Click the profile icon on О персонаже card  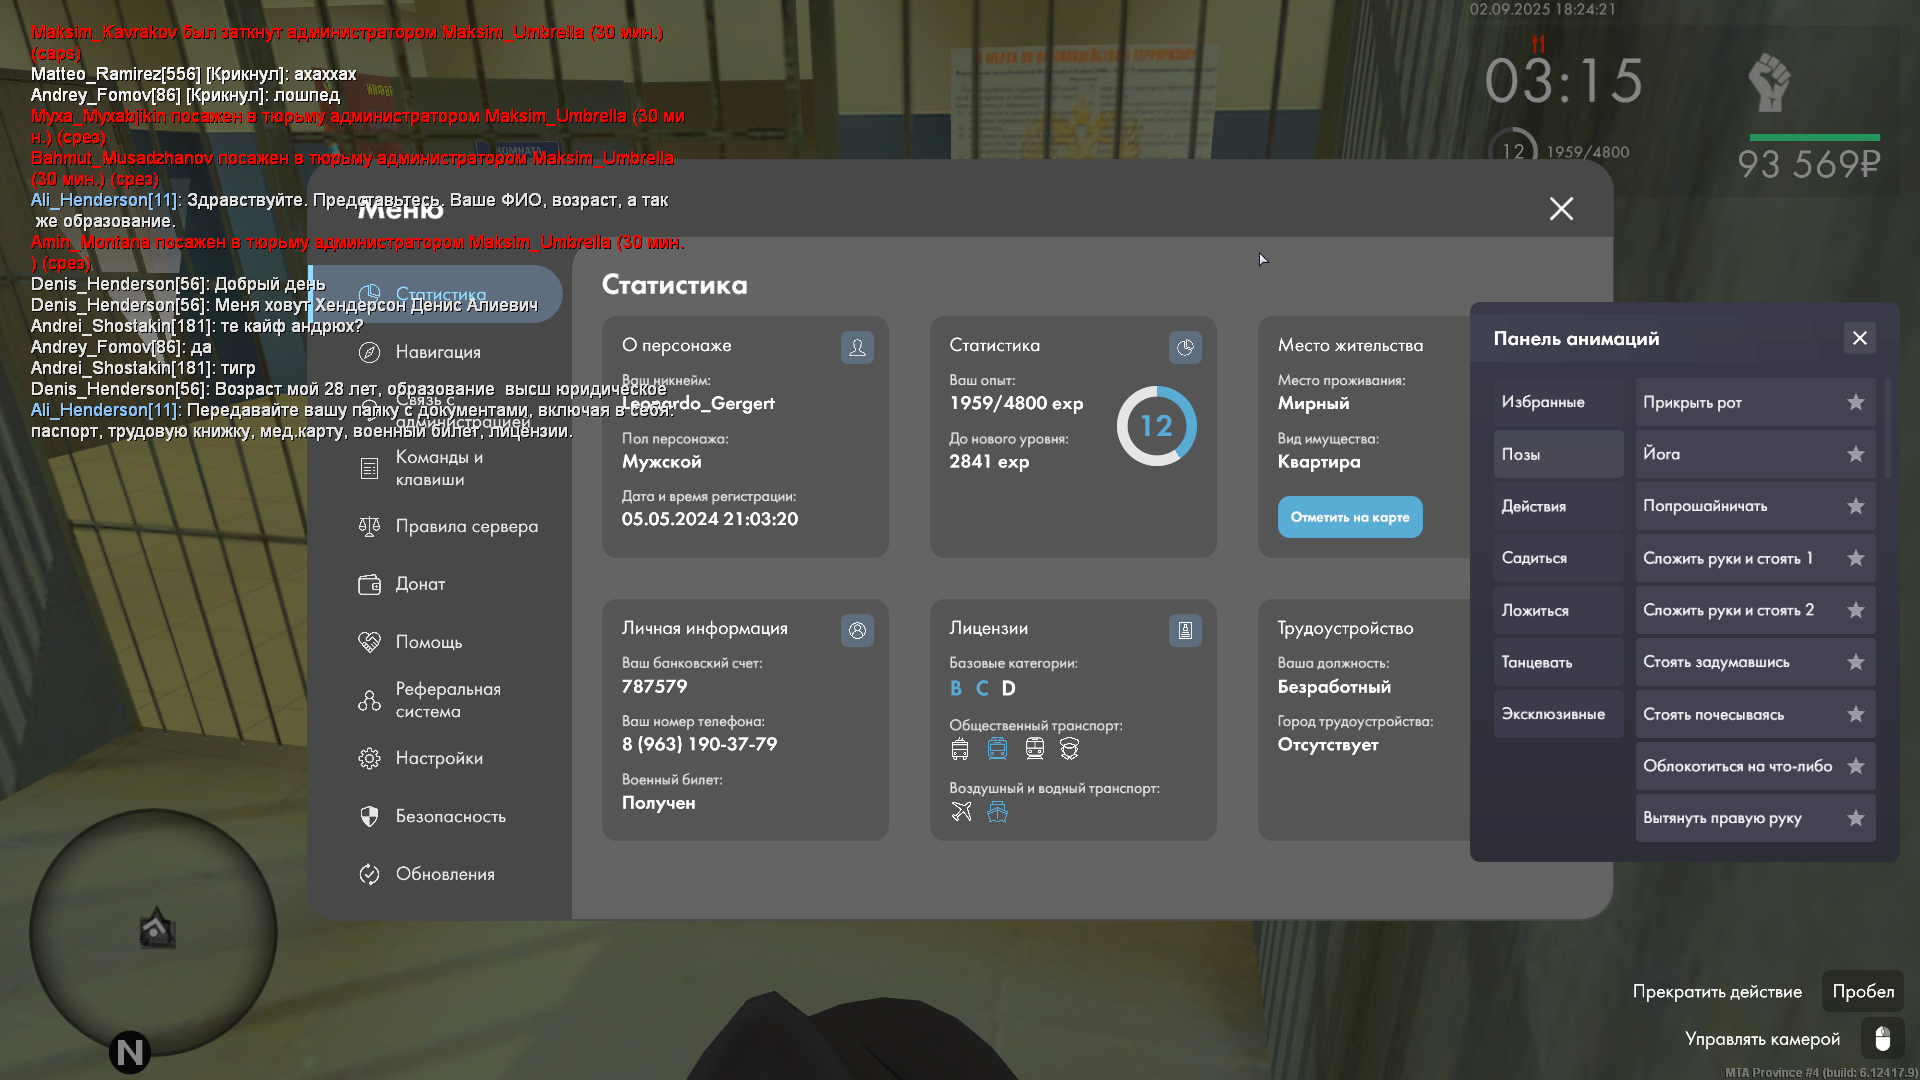[x=857, y=348]
